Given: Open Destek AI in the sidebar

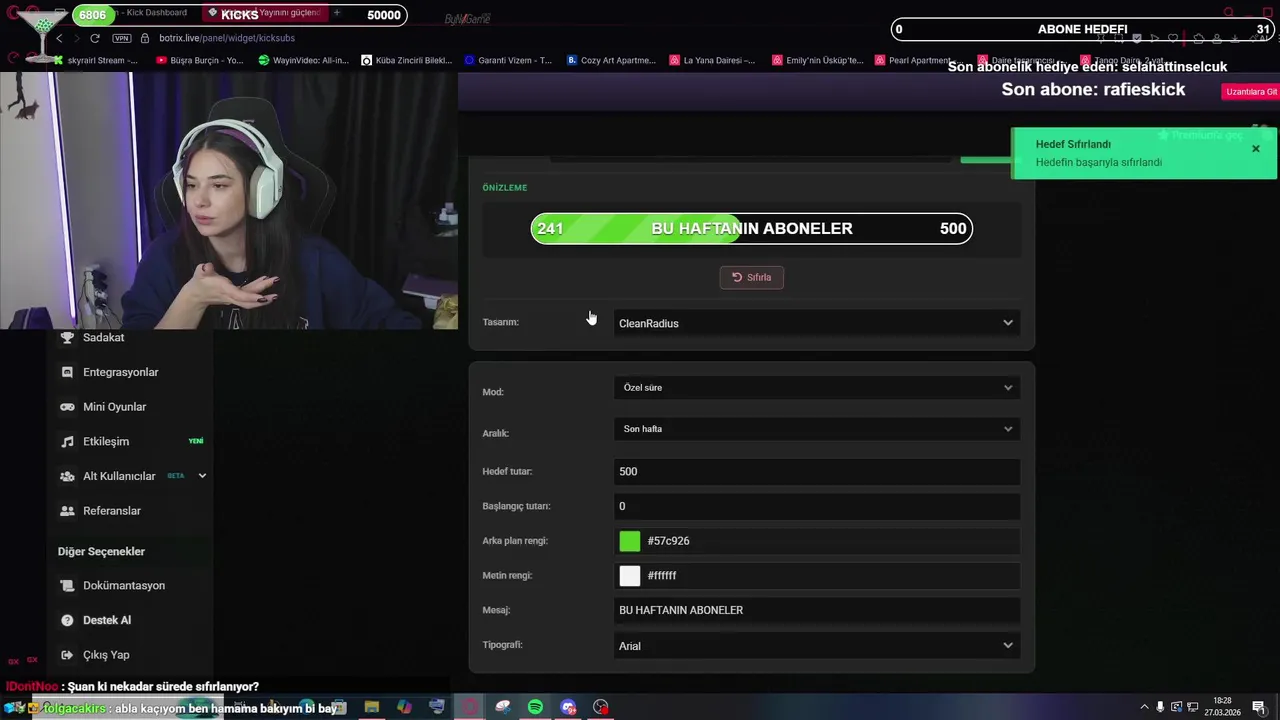Looking at the screenshot, I should pyautogui.click(x=107, y=620).
